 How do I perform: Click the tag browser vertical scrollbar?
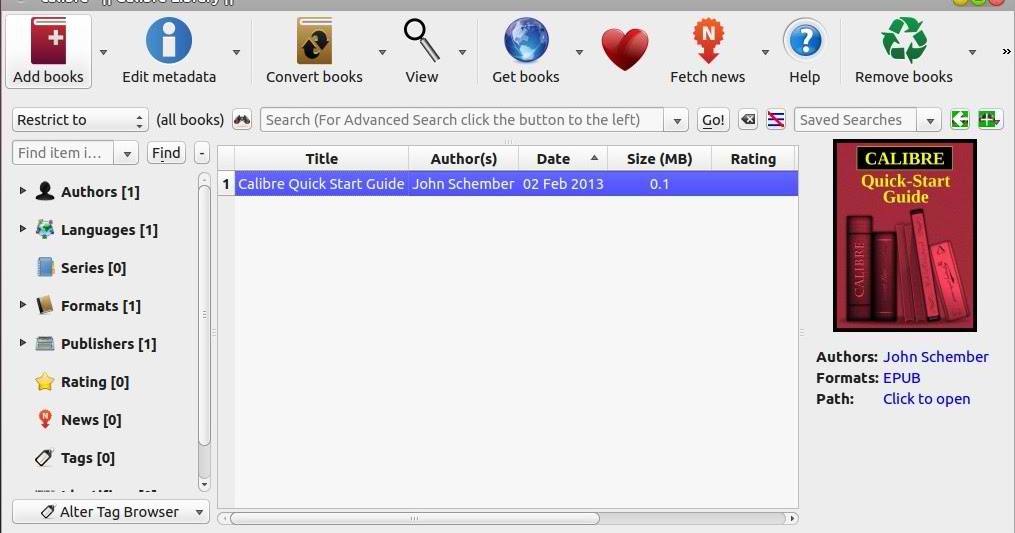point(204,316)
